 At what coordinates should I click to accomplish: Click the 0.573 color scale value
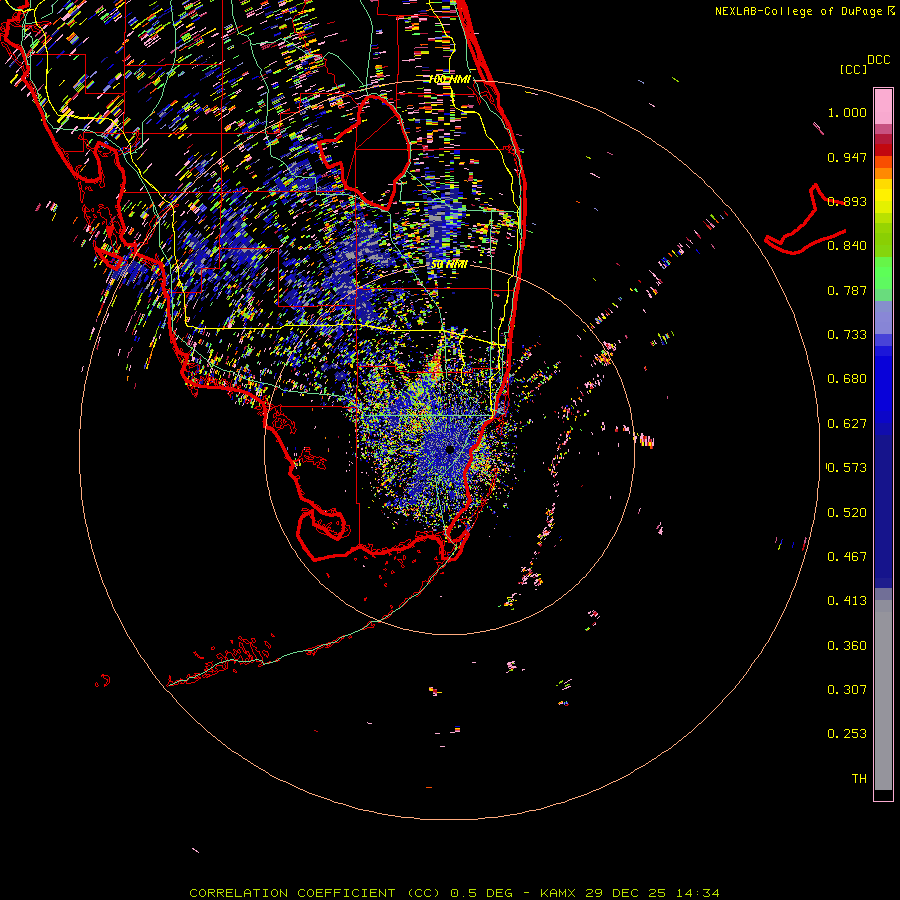click(x=847, y=468)
